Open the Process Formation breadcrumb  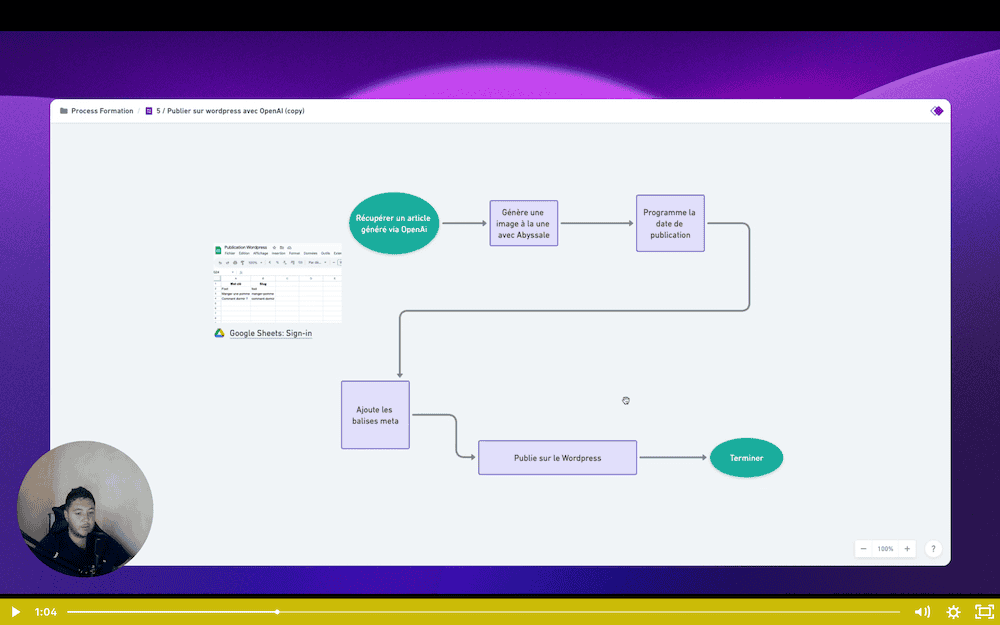(102, 111)
